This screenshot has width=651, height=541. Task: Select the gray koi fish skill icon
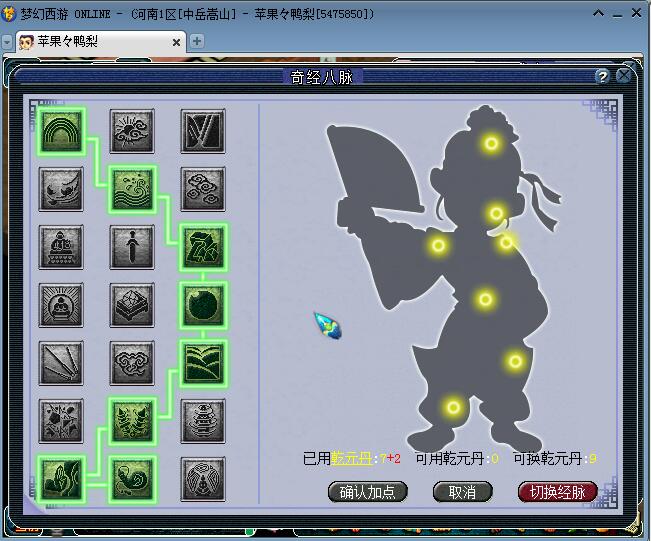coord(61,189)
